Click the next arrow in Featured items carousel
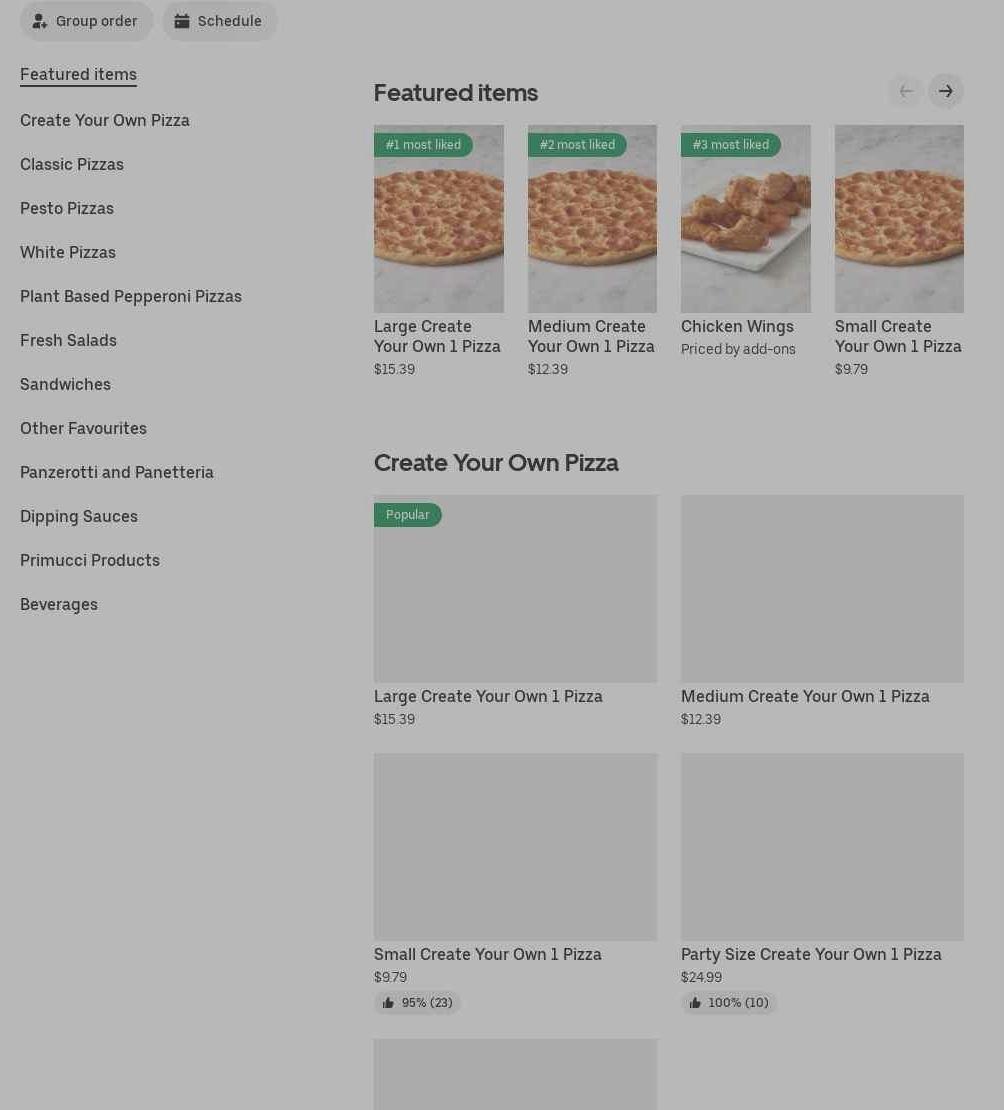 (x=945, y=92)
